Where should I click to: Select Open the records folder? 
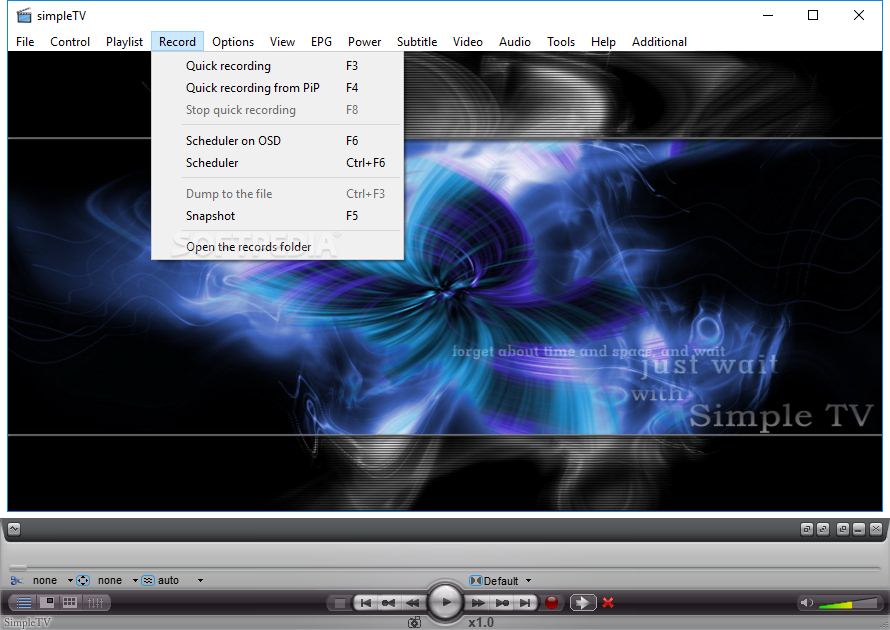click(x=278, y=247)
